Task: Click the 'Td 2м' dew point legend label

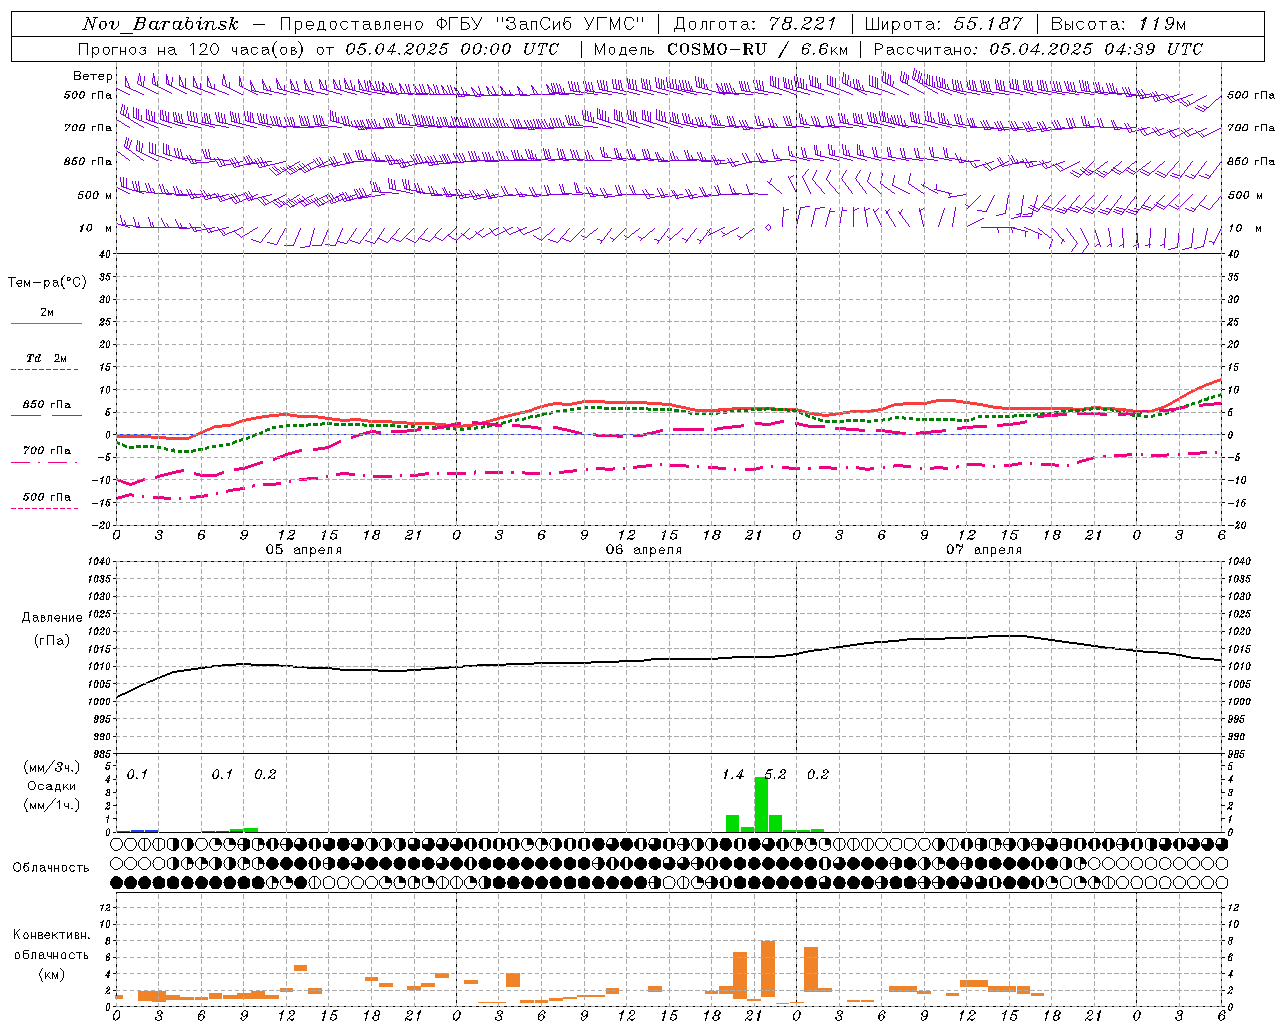Action: pyautogui.click(x=47, y=358)
